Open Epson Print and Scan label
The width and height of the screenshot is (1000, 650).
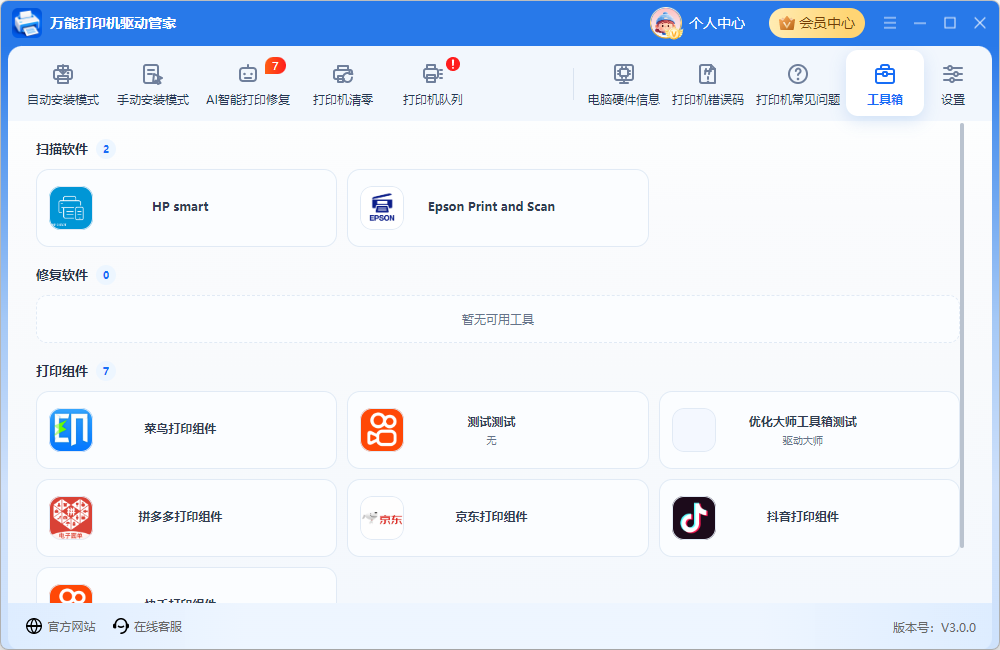click(491, 207)
